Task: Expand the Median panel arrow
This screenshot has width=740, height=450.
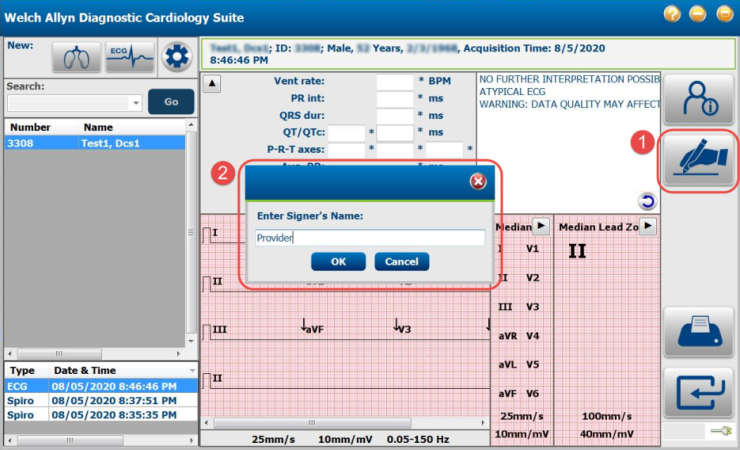Action: pos(541,226)
